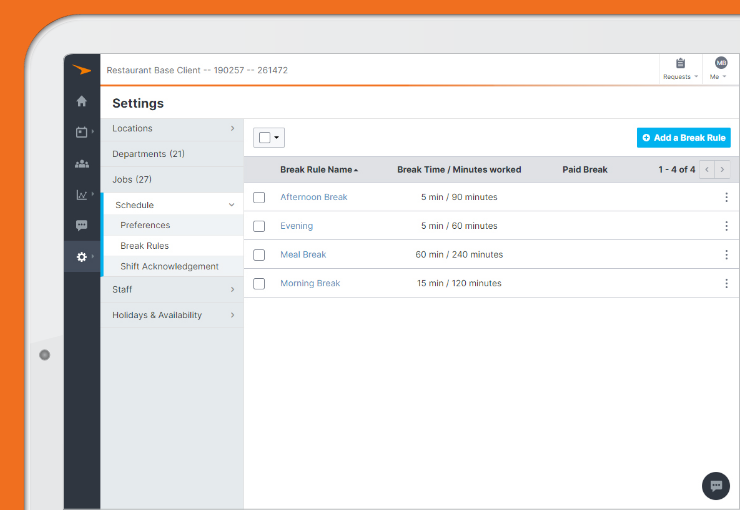Open the Morning Break rule link

coord(310,284)
